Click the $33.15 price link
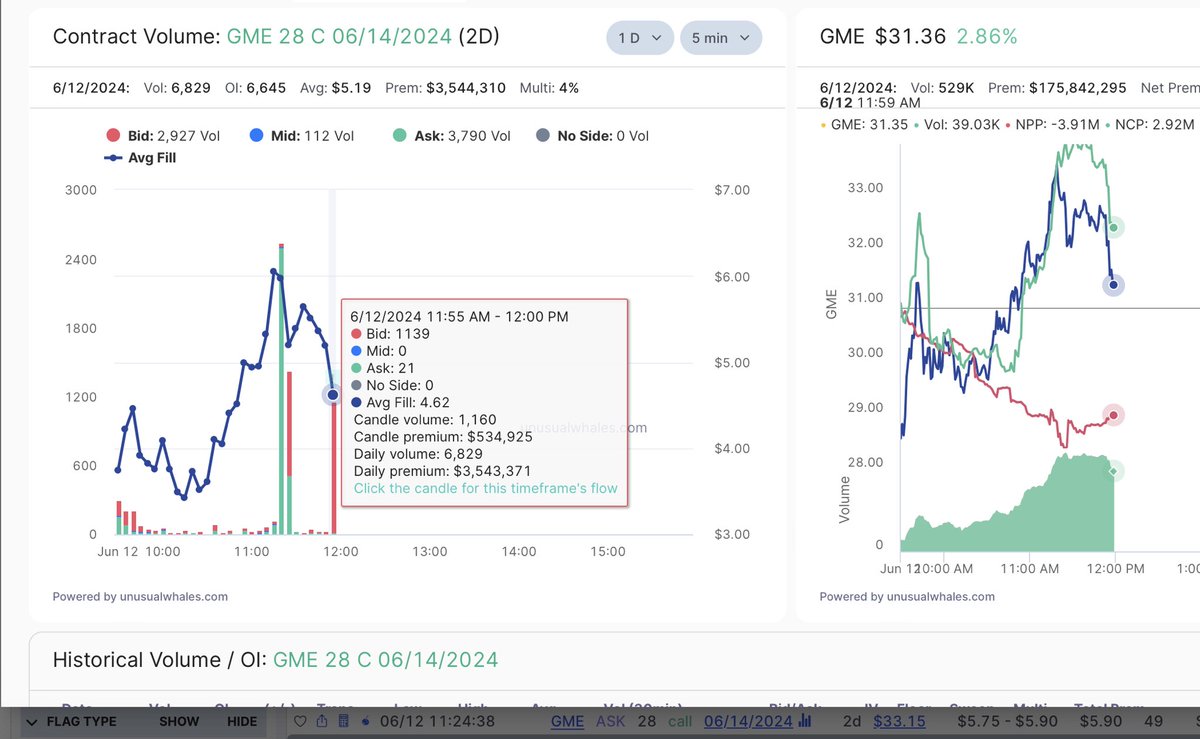 (899, 721)
